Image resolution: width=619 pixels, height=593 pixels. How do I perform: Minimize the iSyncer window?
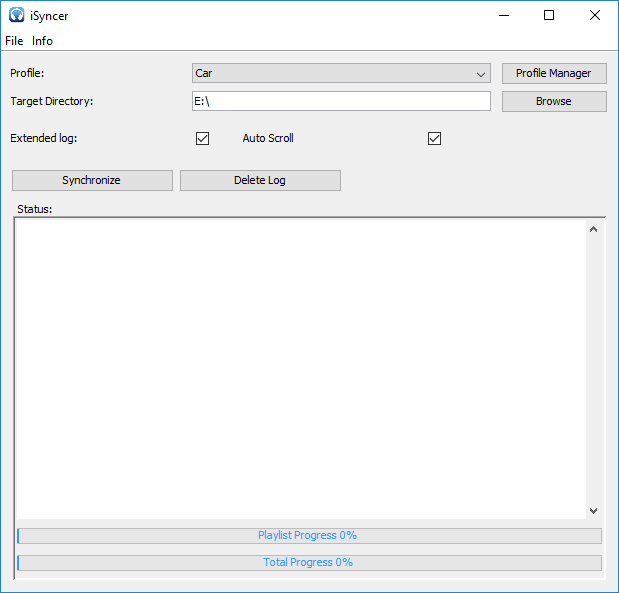tap(504, 15)
